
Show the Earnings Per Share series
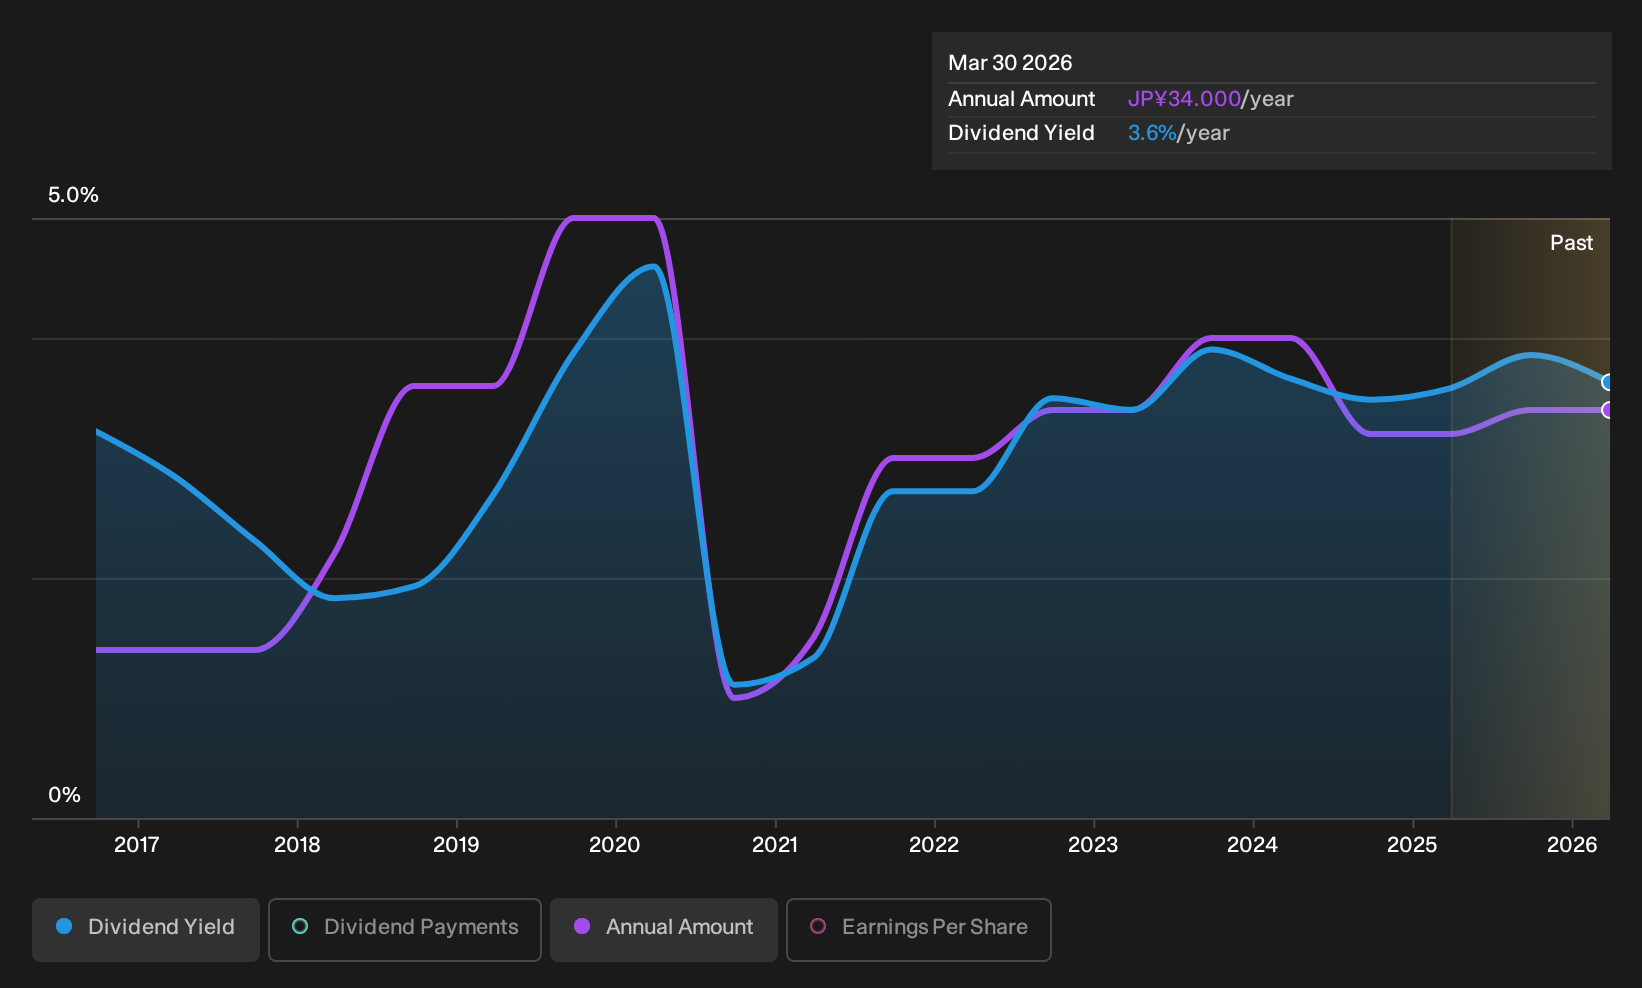(x=919, y=929)
